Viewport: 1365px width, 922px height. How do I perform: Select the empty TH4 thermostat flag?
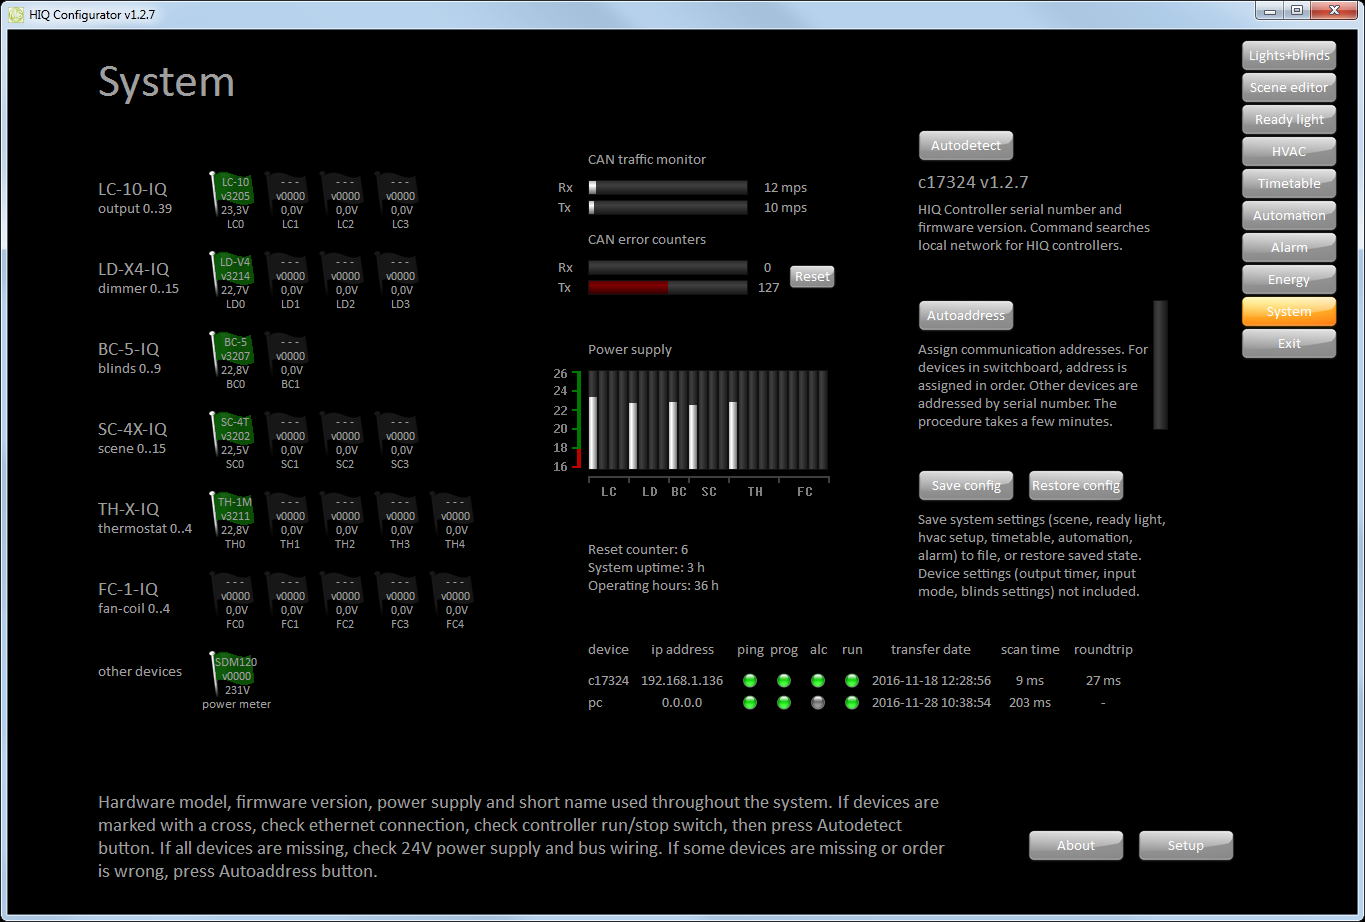(x=455, y=516)
